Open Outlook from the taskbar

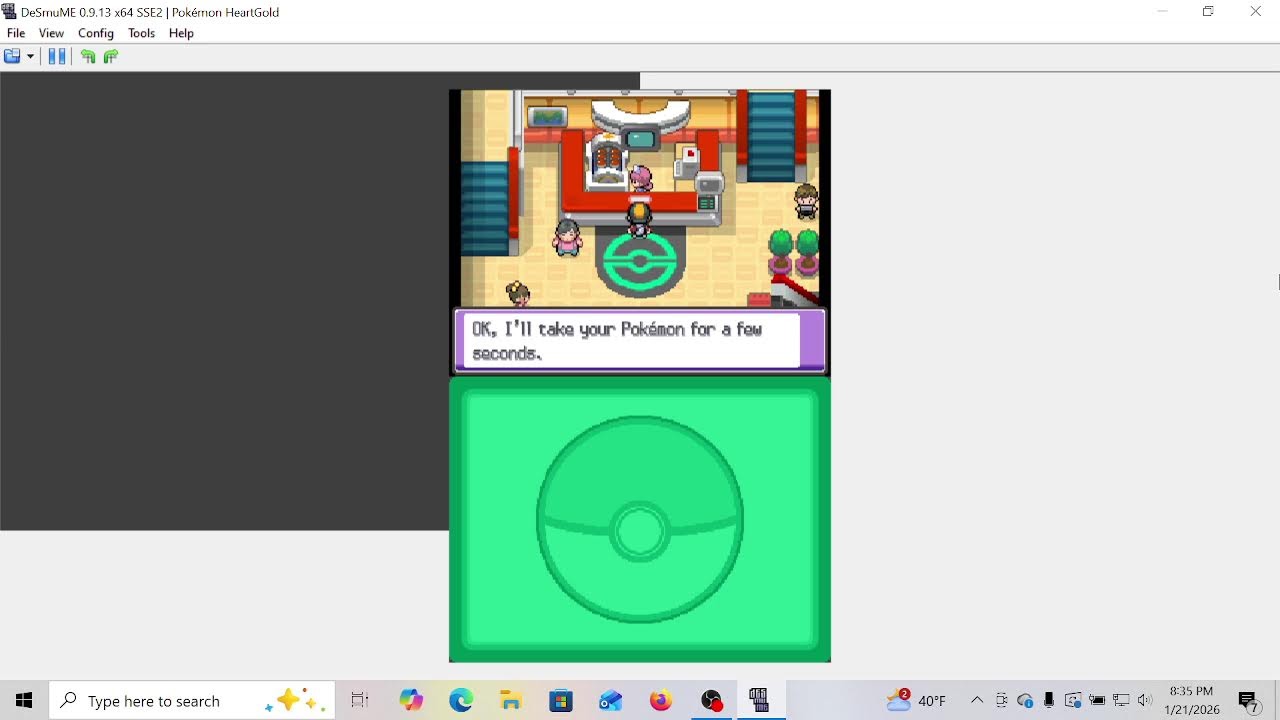(611, 701)
